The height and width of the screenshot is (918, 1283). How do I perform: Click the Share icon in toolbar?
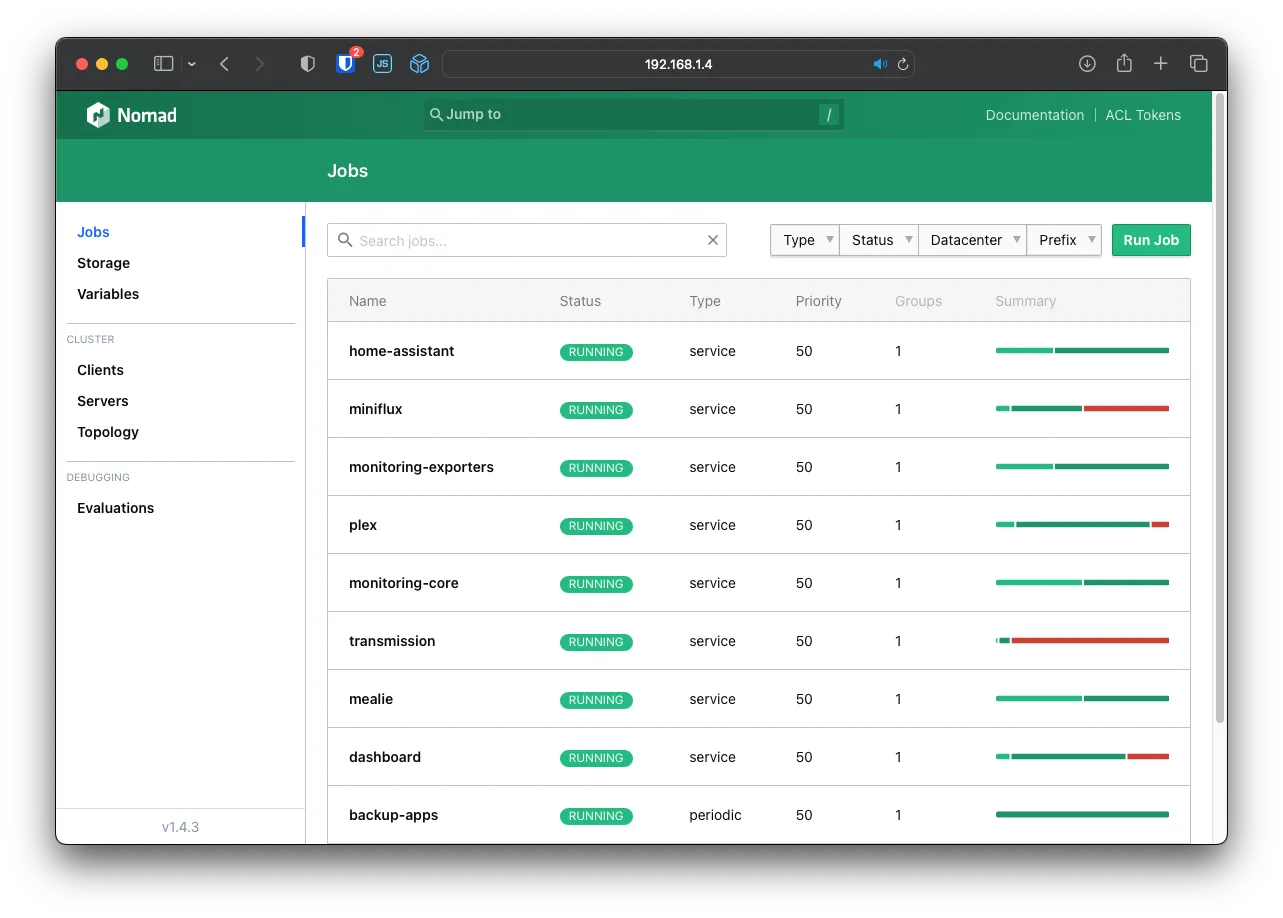(1124, 64)
